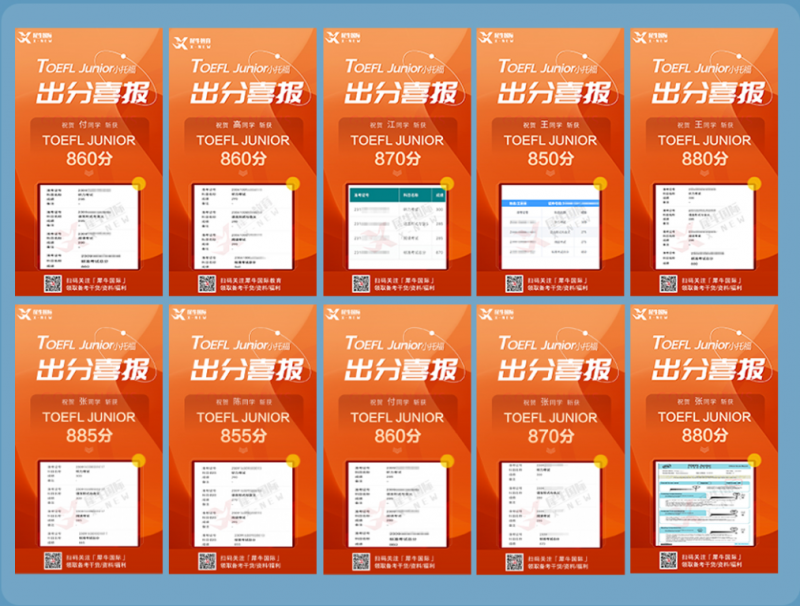Open the score report on 高同学's 860分 poster
Image resolution: width=800 pixels, height=606 pixels.
[243, 227]
